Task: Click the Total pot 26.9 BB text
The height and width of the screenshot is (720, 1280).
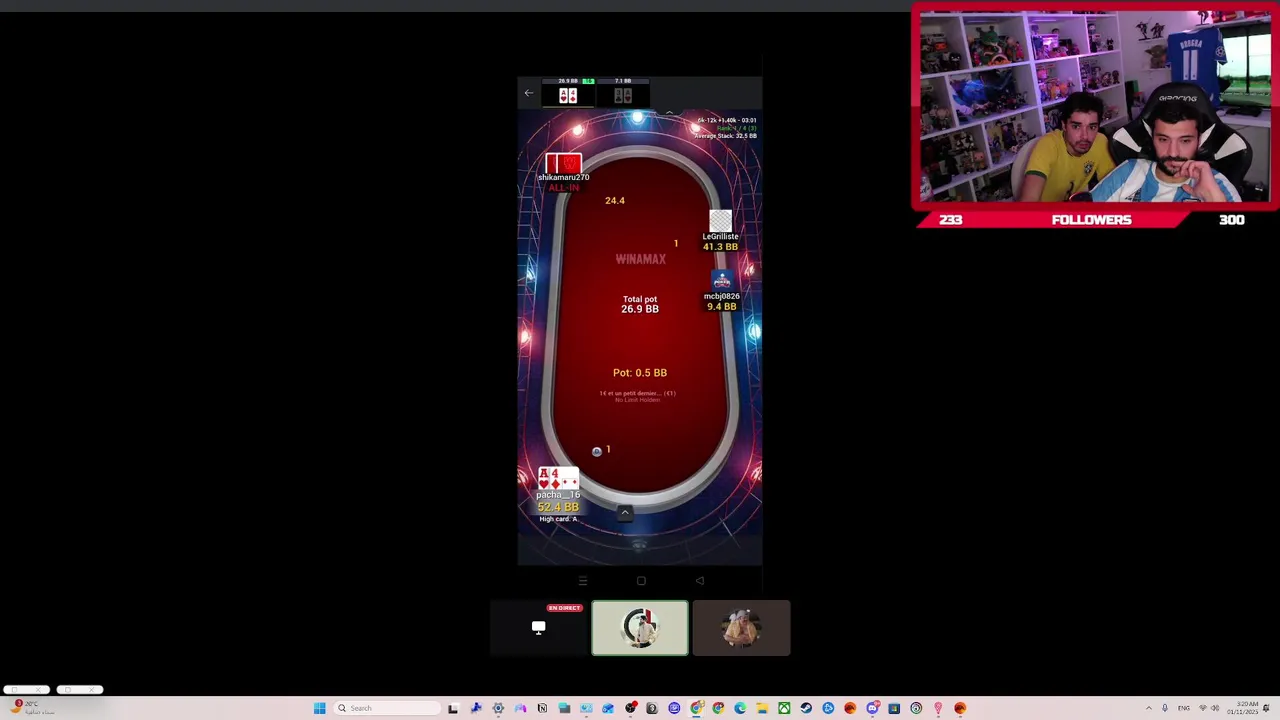Action: pos(640,304)
